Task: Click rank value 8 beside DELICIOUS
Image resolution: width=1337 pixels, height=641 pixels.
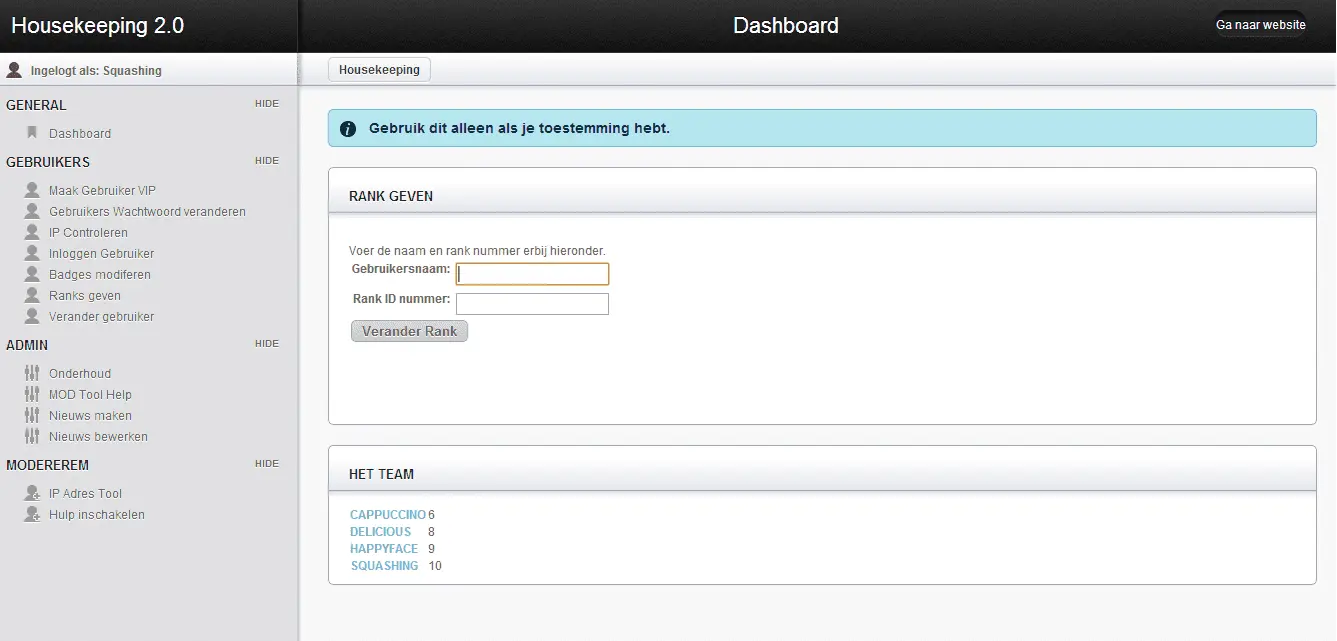Action: (431, 531)
